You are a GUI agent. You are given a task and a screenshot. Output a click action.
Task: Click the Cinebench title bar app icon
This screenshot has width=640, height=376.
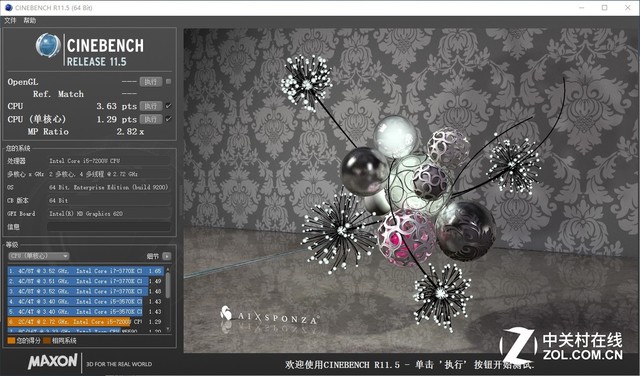(x=8, y=7)
